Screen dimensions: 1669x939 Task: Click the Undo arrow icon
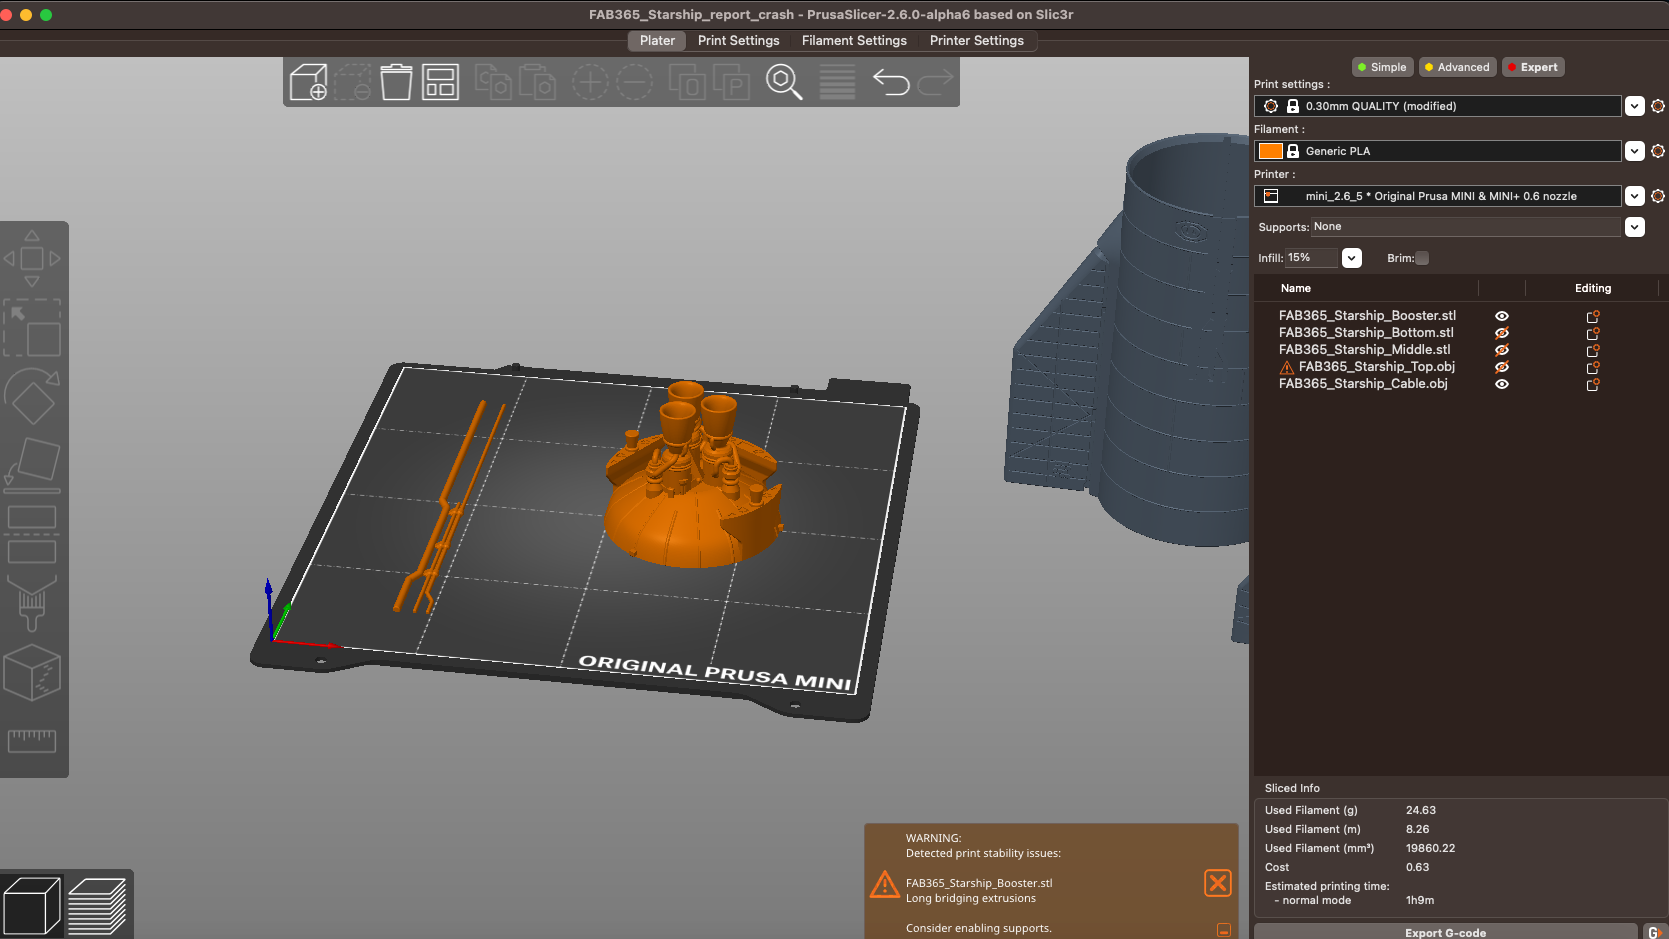point(891,82)
